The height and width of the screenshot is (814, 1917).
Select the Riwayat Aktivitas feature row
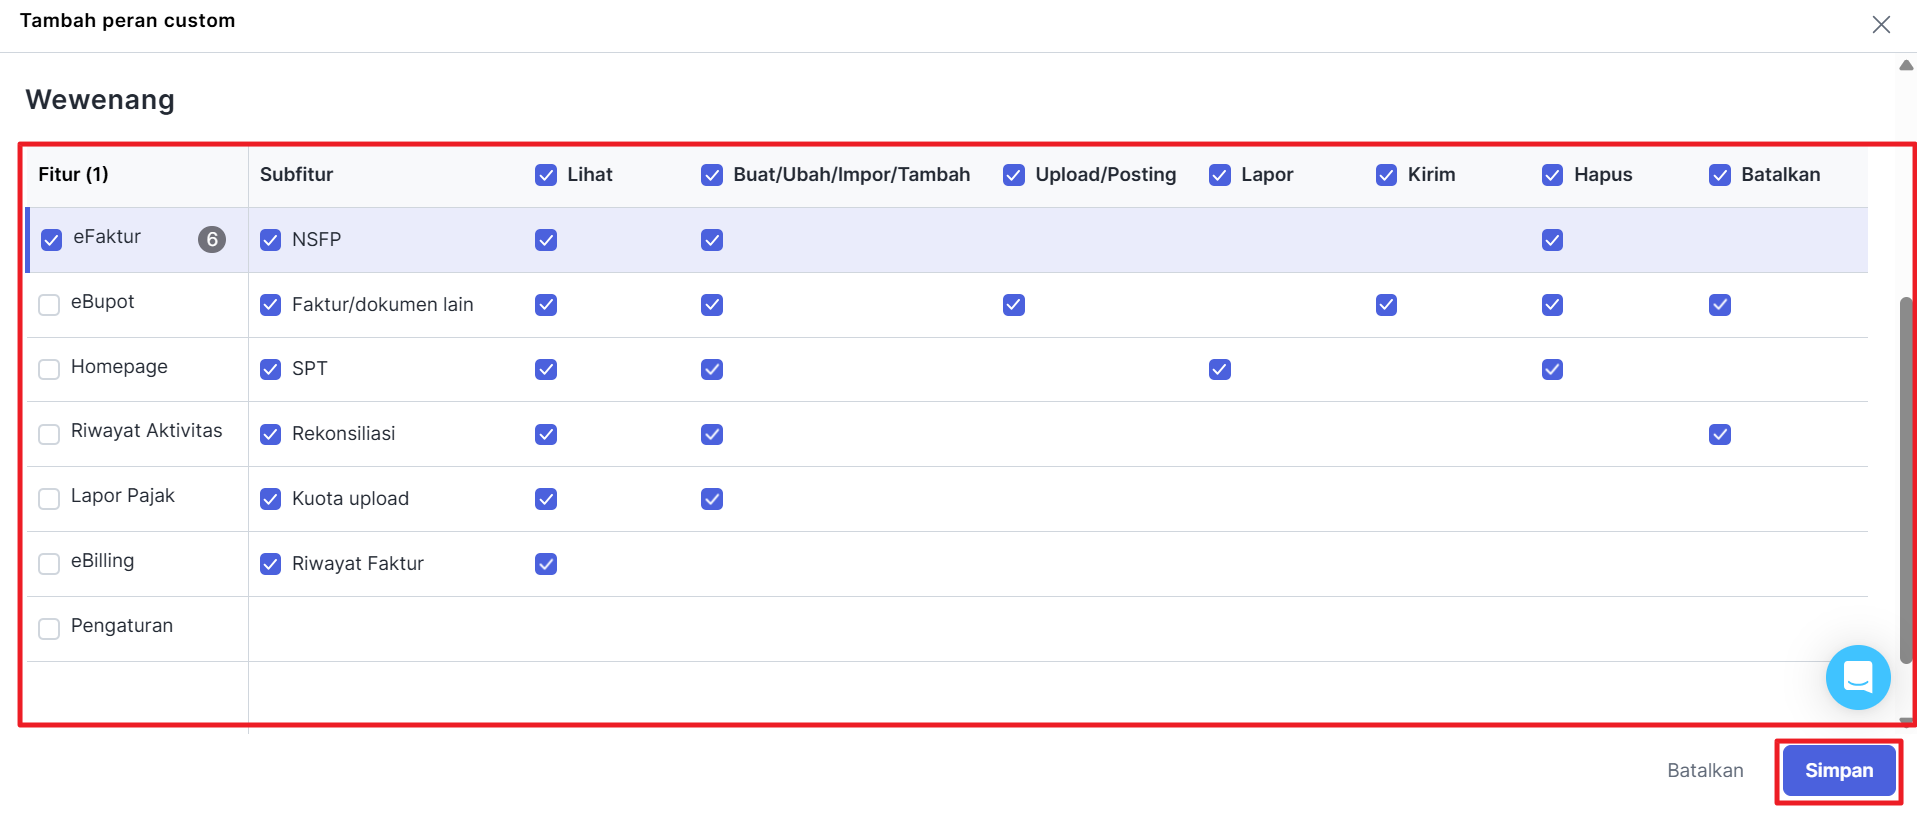tap(146, 431)
